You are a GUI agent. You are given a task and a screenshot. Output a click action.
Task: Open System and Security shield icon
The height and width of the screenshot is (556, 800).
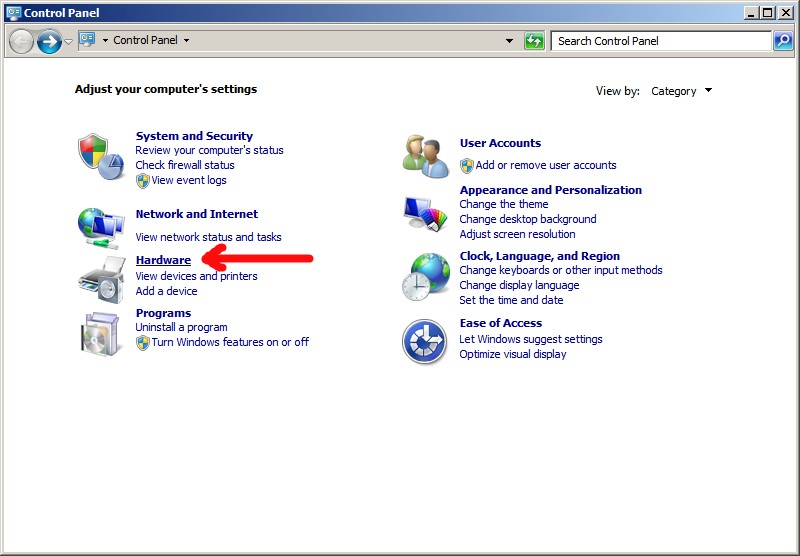click(x=101, y=157)
